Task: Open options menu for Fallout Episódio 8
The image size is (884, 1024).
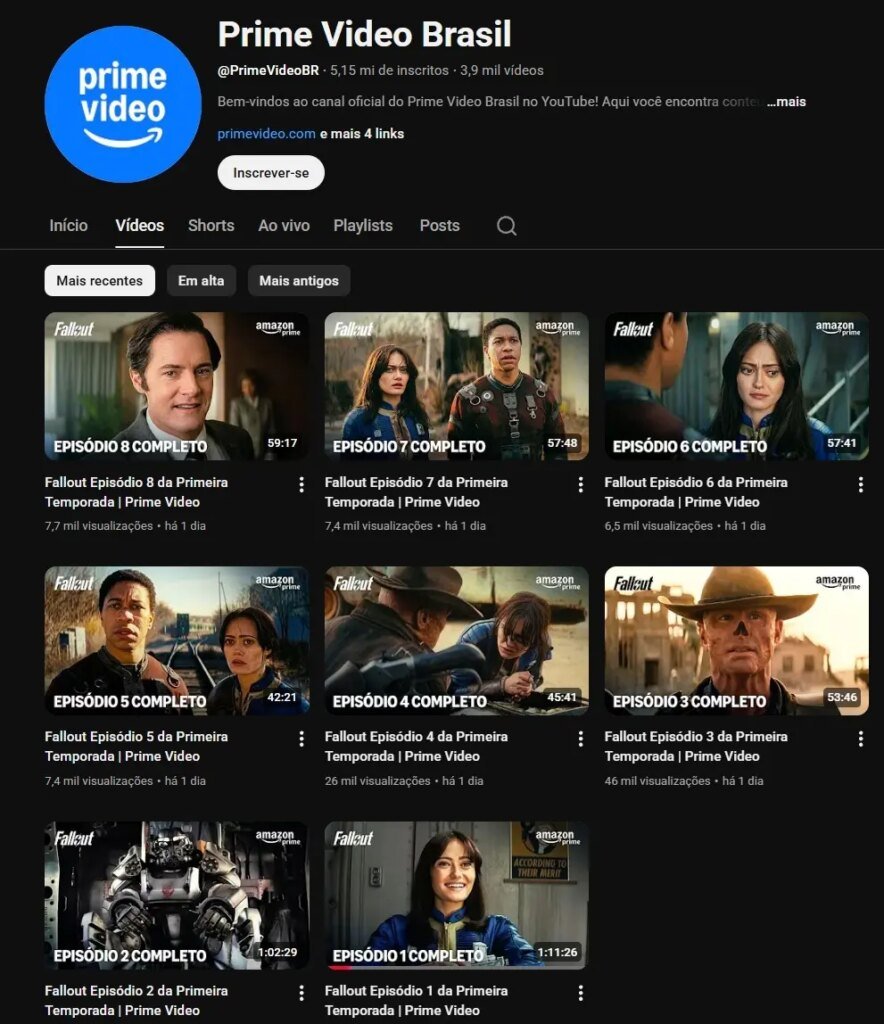Action: 301,485
